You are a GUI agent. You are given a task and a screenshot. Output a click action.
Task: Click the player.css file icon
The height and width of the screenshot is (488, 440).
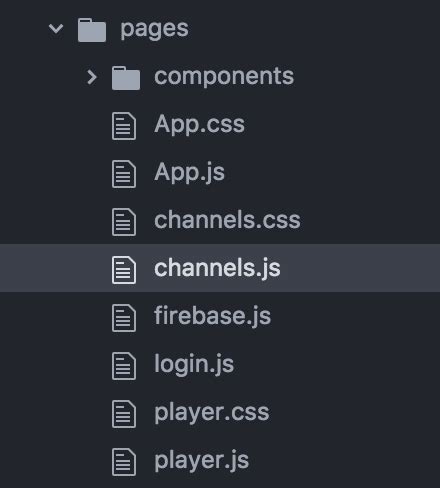coord(124,414)
